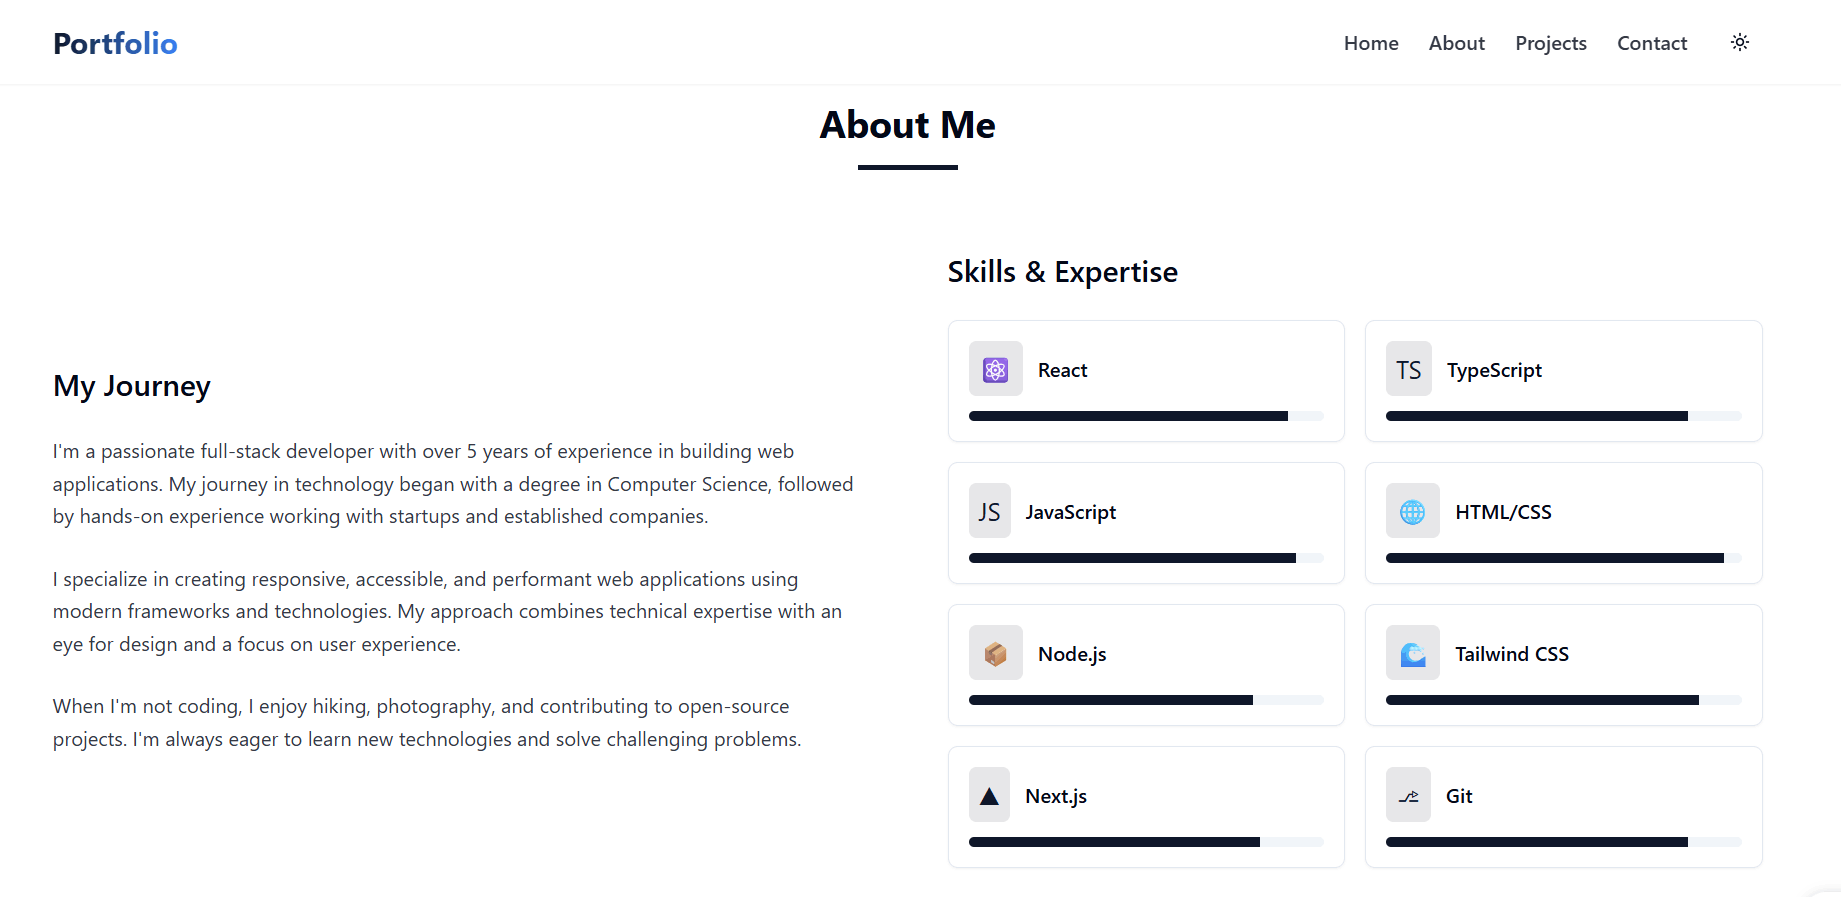The width and height of the screenshot is (1841, 897).
Task: Click the Git skill progress bar
Action: 1563,842
